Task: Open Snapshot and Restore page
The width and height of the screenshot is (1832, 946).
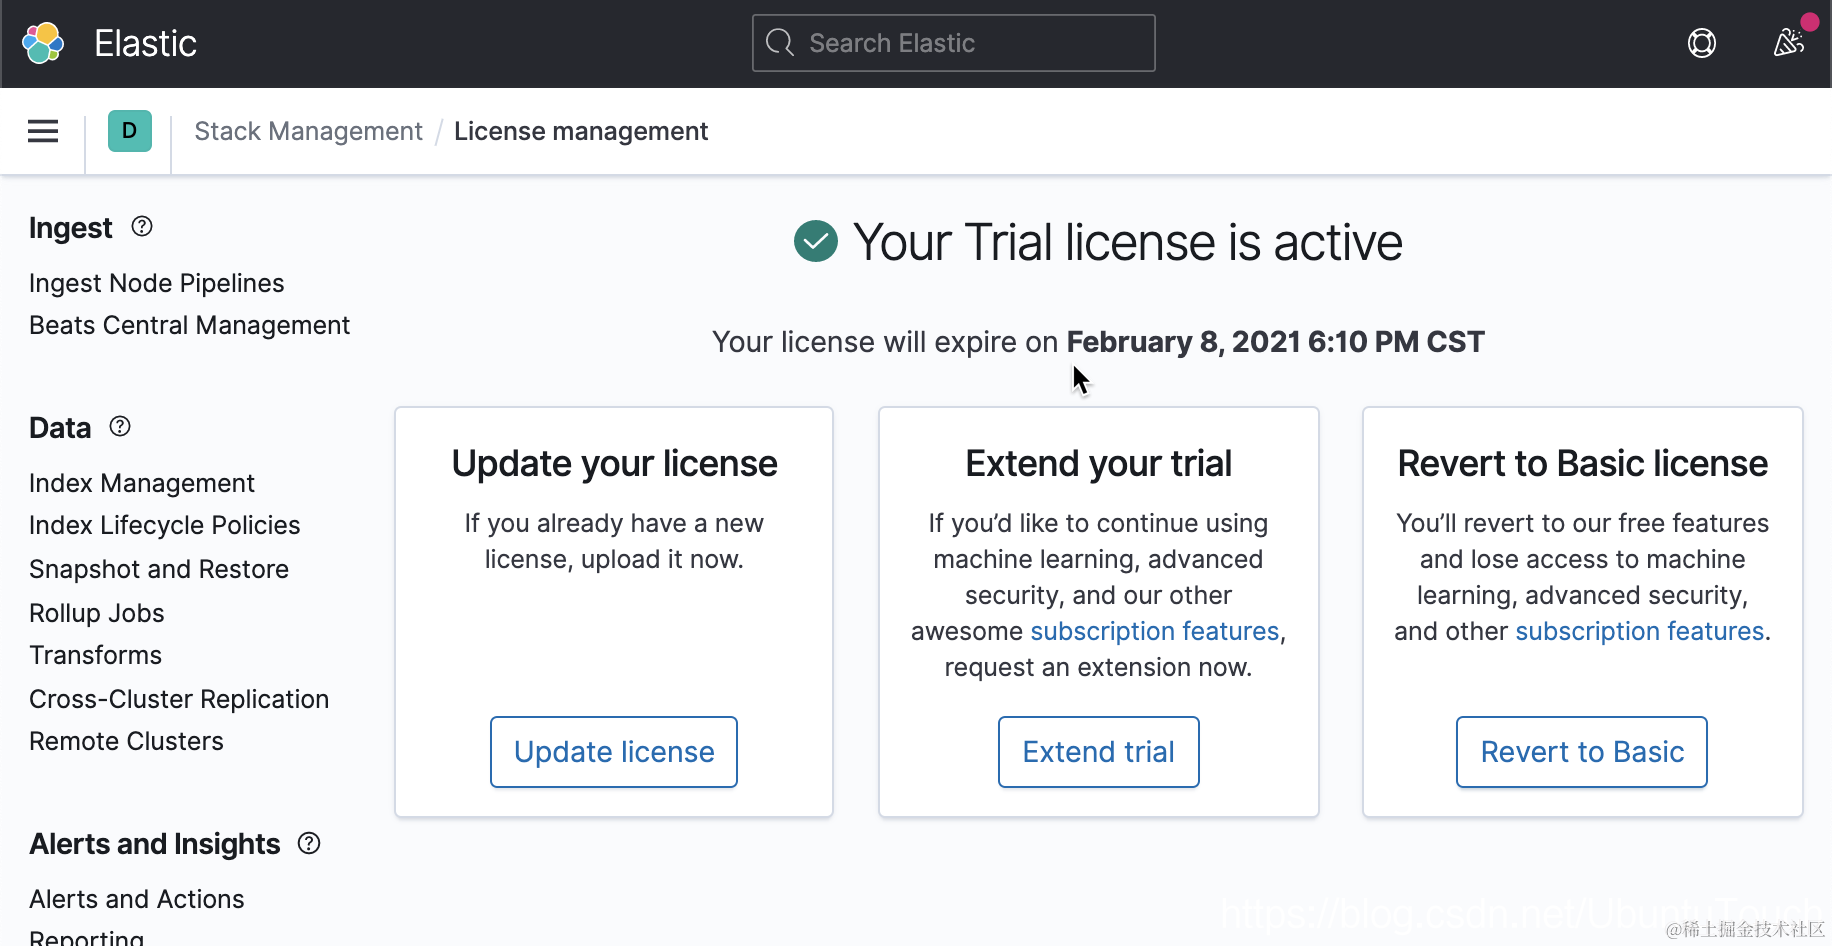Action: (159, 569)
